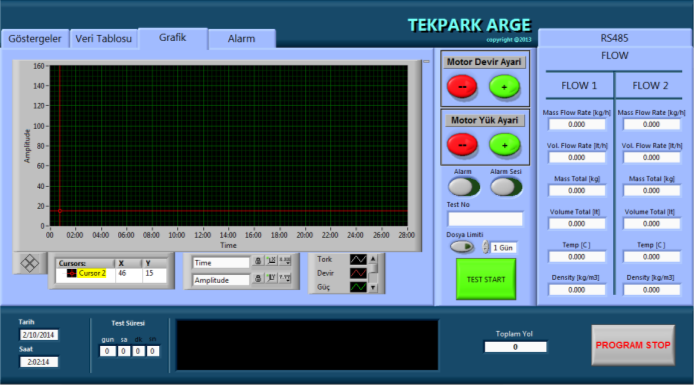Image resolution: width=694 pixels, height=385 pixels.
Task: Click the Test No input field
Action: 485,219
